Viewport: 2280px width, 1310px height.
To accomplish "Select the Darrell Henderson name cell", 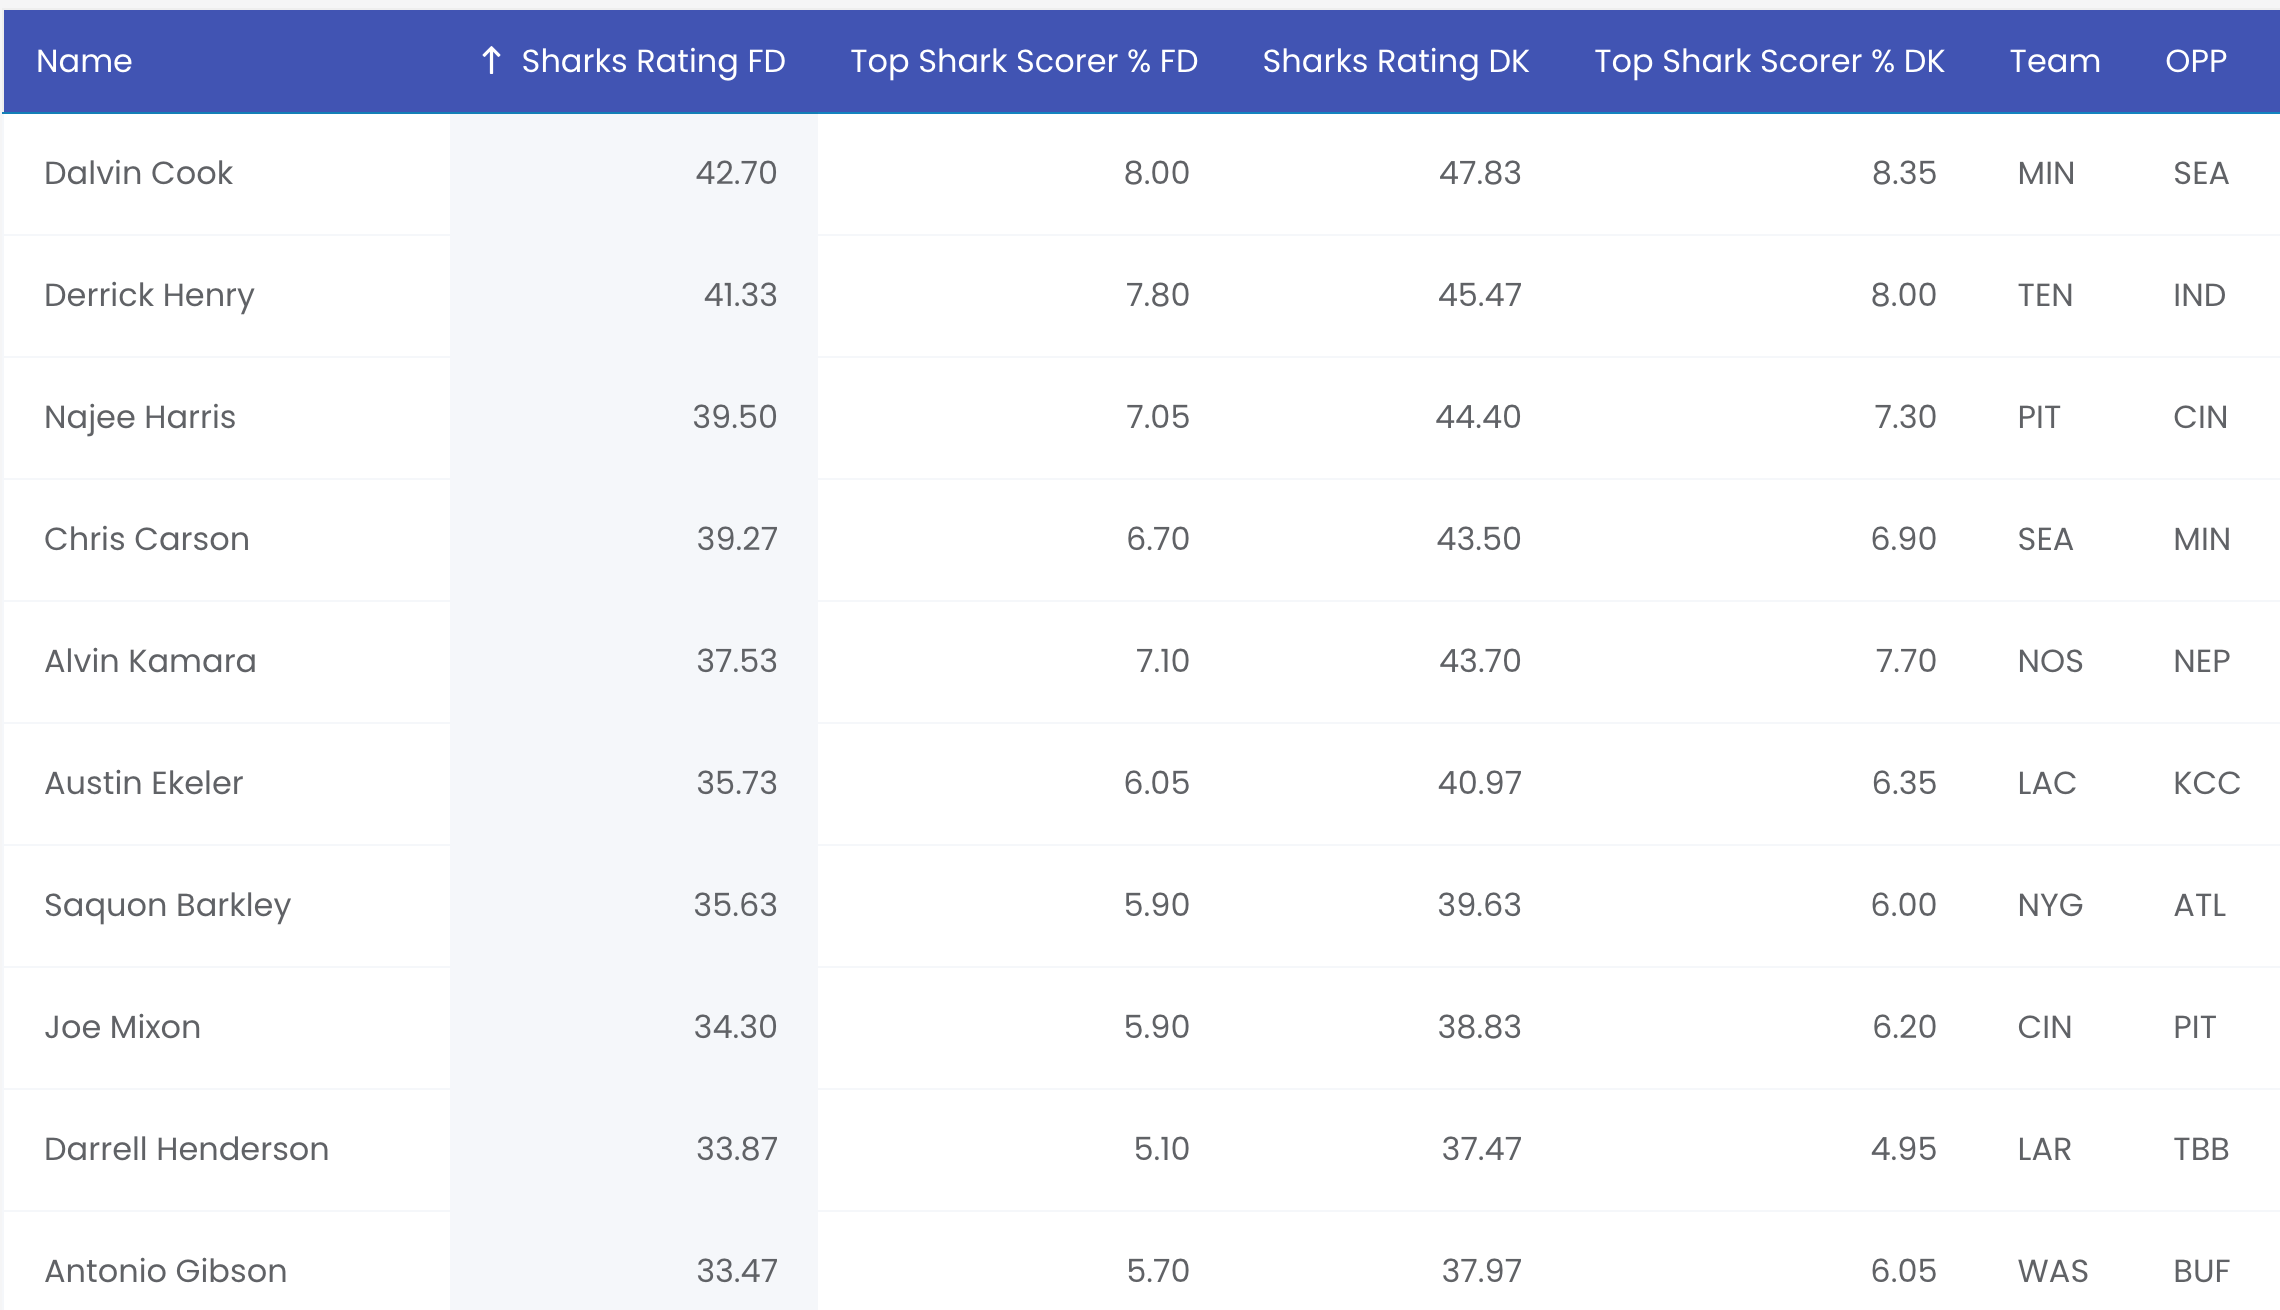I will pos(186,1149).
